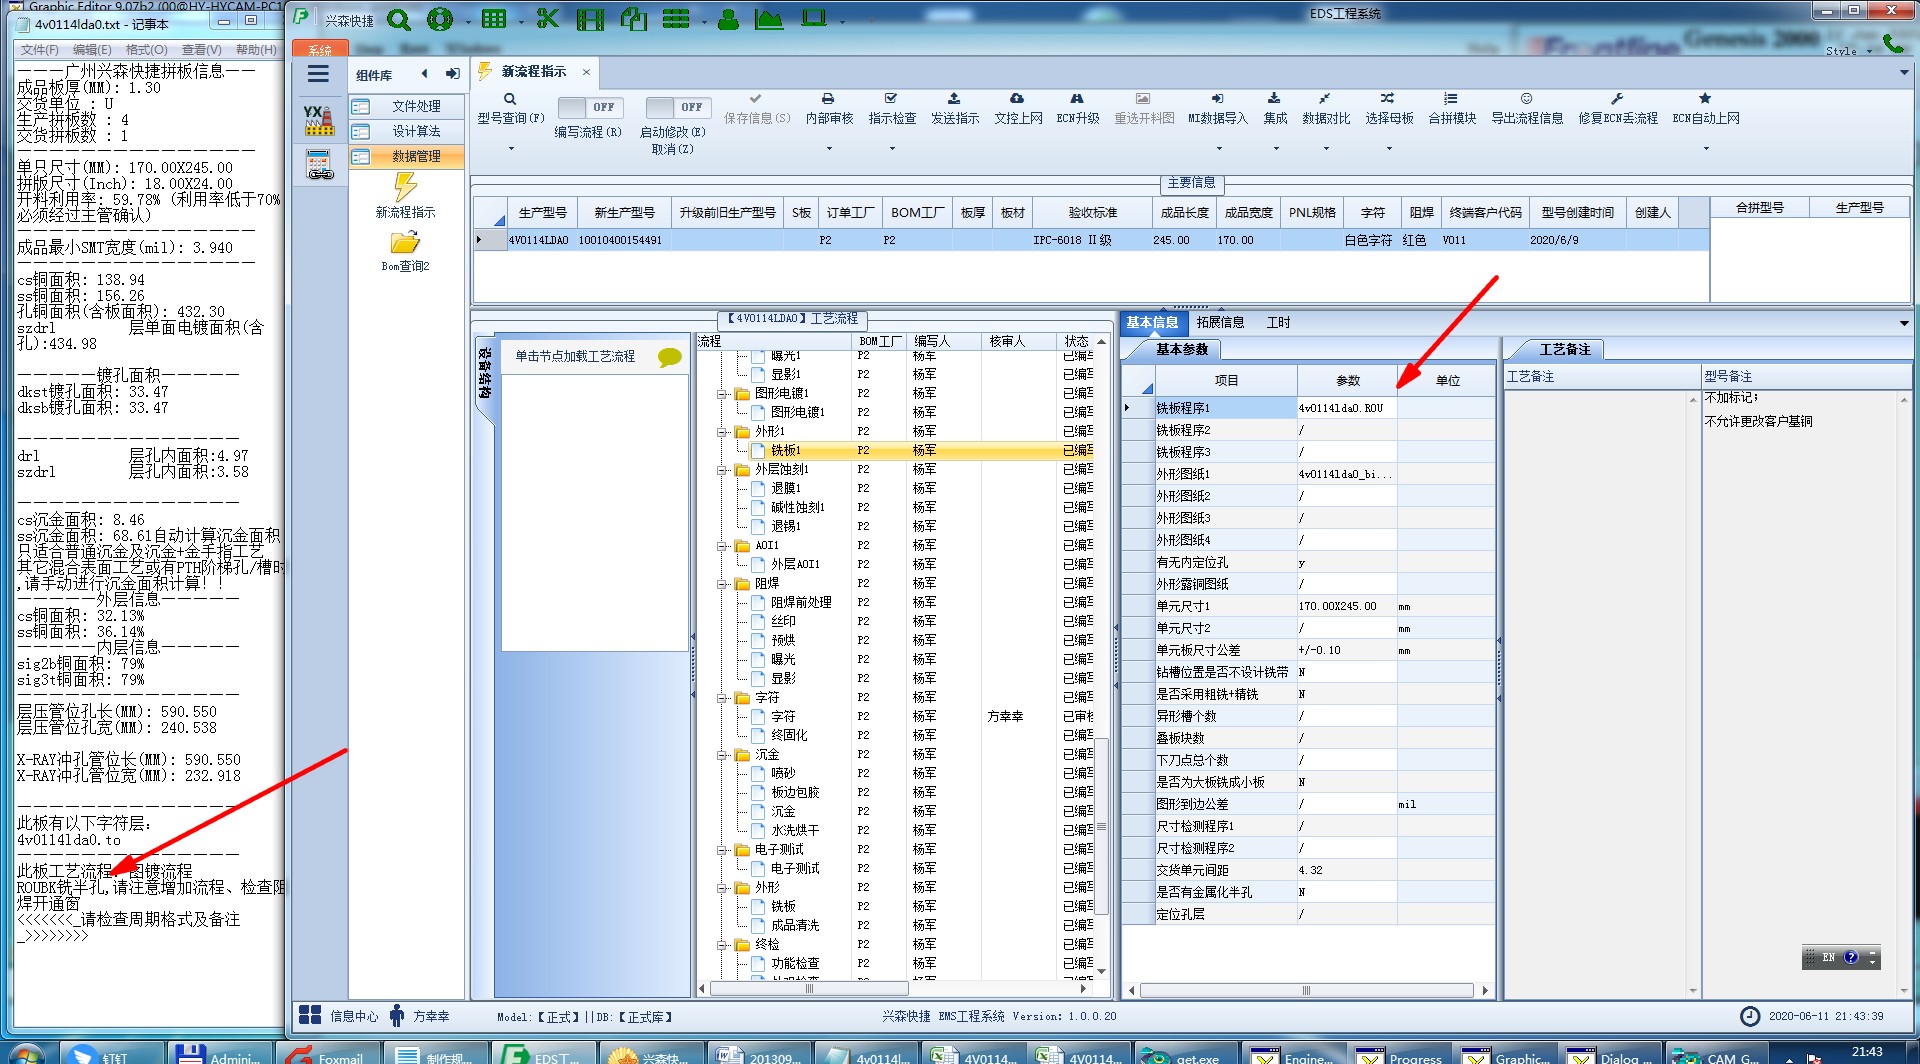
Task: Click 集成 download icon
Action: click(1274, 99)
